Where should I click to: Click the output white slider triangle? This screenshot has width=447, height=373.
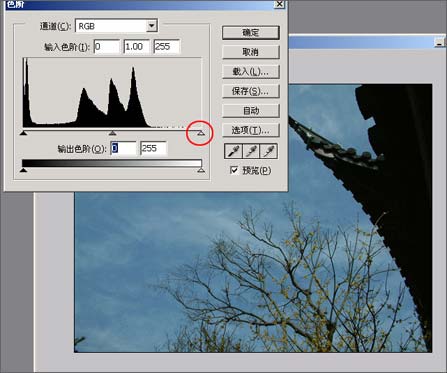(201, 170)
